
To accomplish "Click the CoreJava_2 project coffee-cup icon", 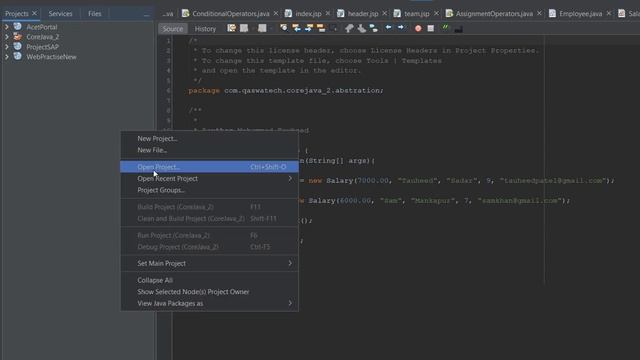I will [x=18, y=36].
